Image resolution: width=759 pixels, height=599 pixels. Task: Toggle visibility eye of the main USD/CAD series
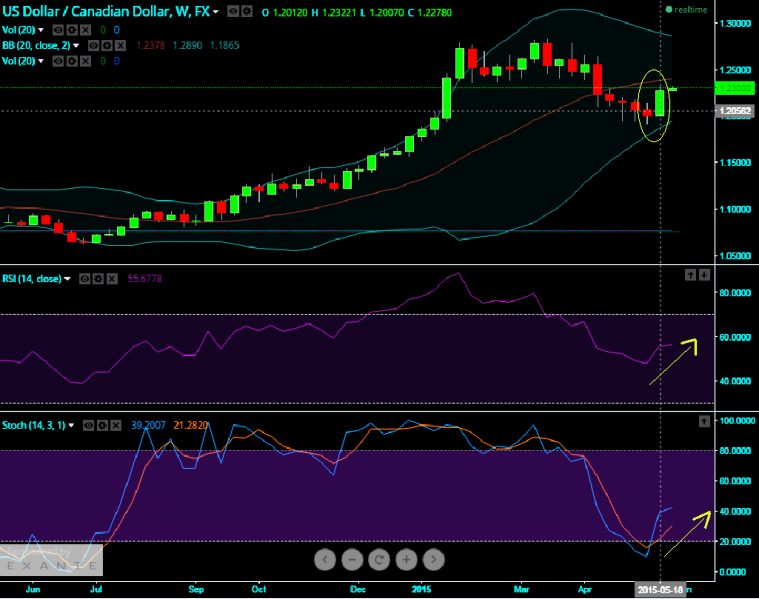tap(233, 12)
